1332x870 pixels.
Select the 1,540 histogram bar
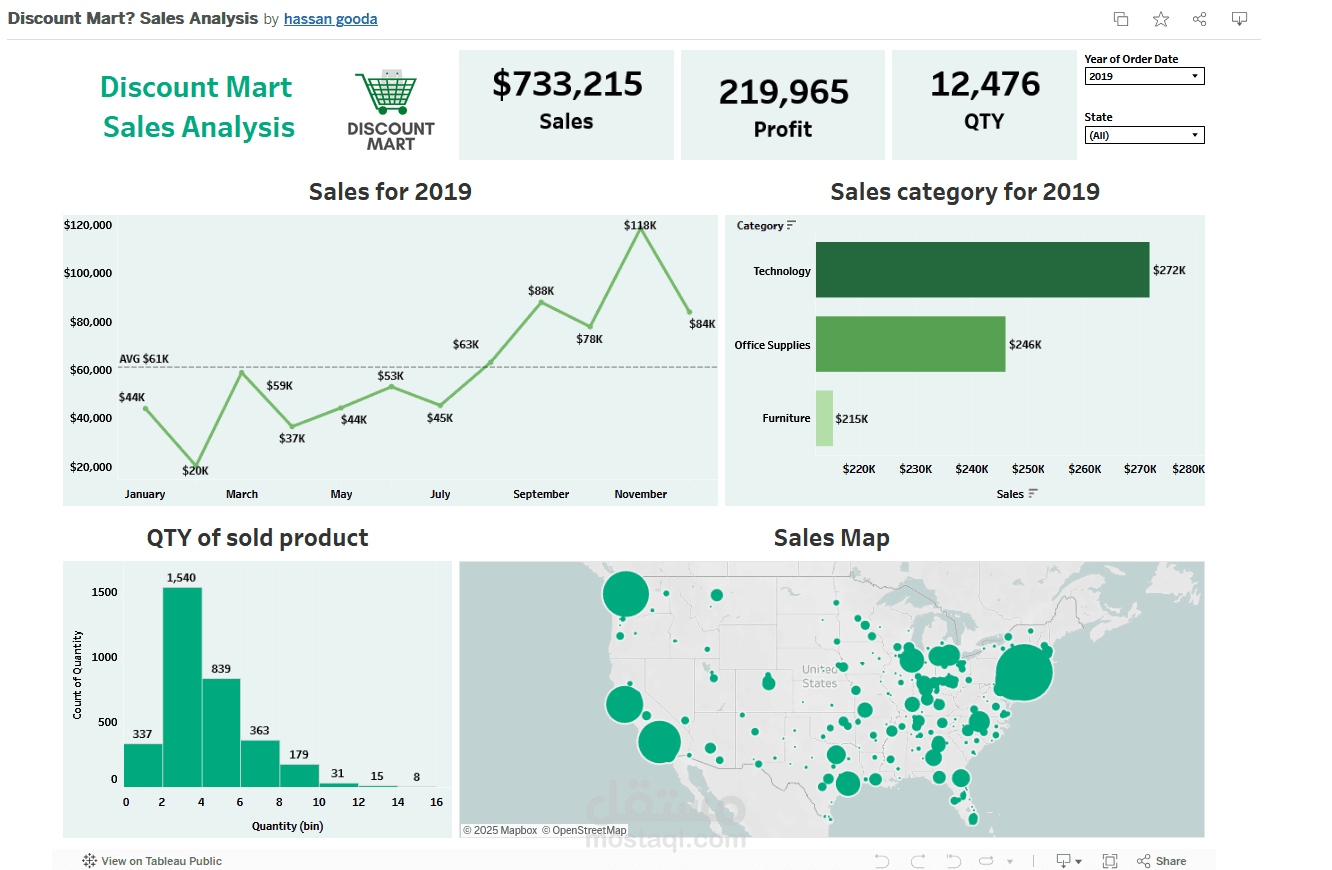[x=182, y=687]
